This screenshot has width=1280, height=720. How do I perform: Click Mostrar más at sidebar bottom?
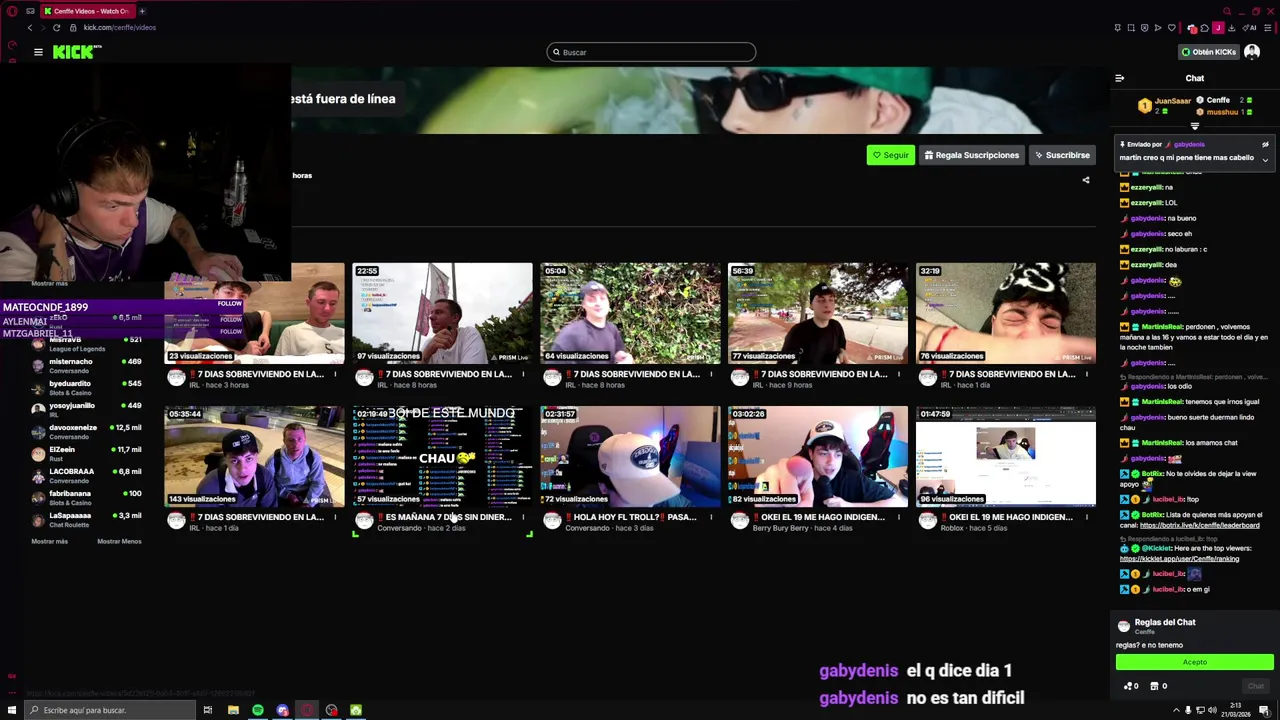(x=50, y=541)
